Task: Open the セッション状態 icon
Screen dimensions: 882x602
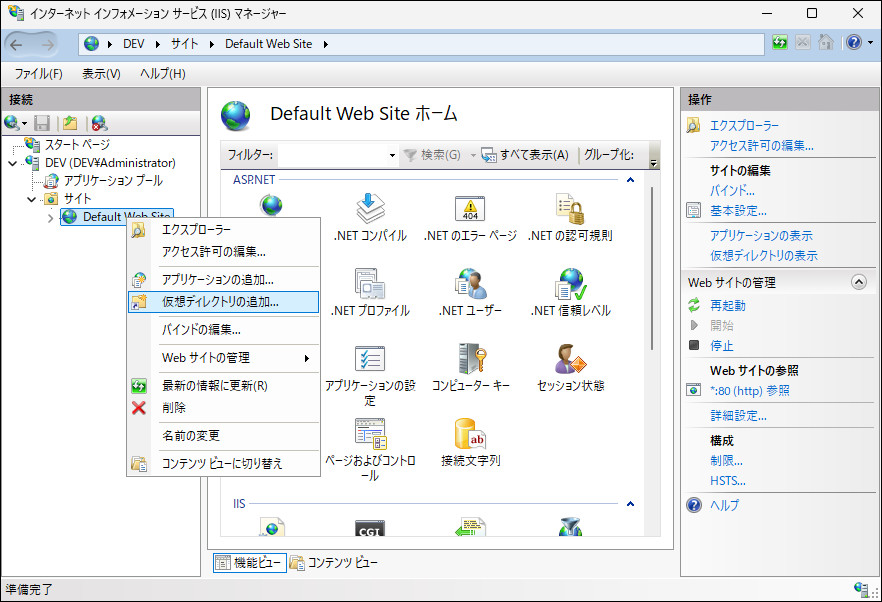Action: point(570,367)
